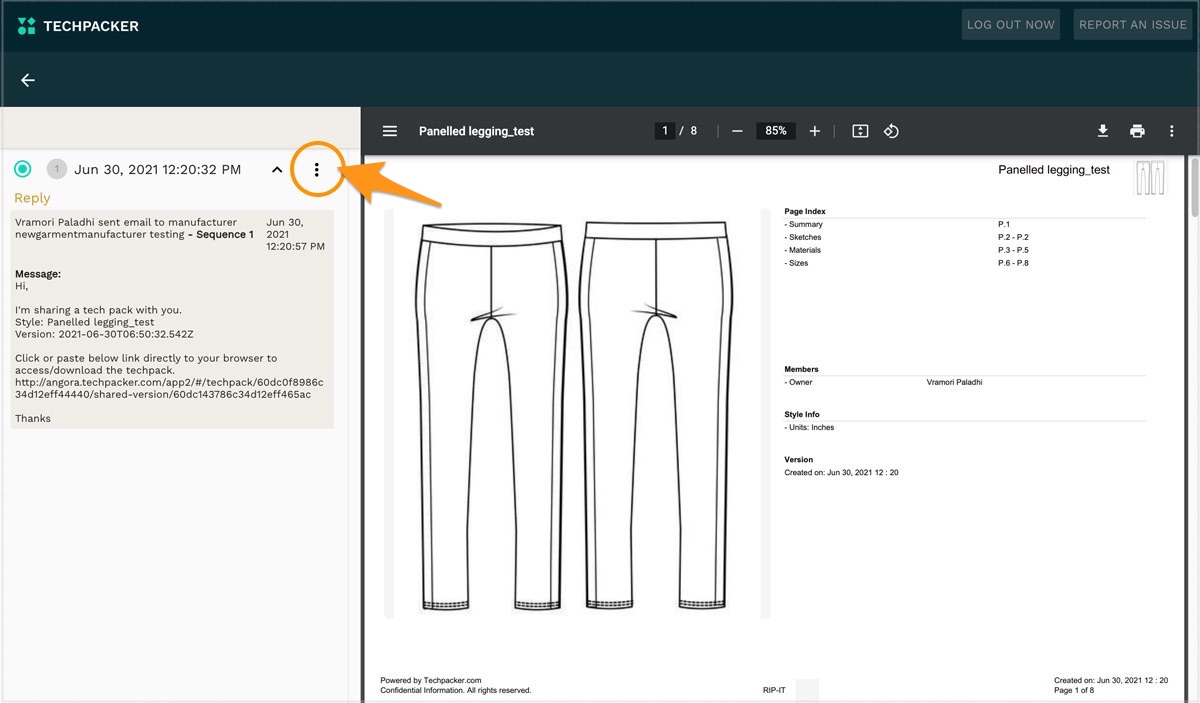
Task: Select the Jun 30, 2021 version radio button
Action: (23, 169)
